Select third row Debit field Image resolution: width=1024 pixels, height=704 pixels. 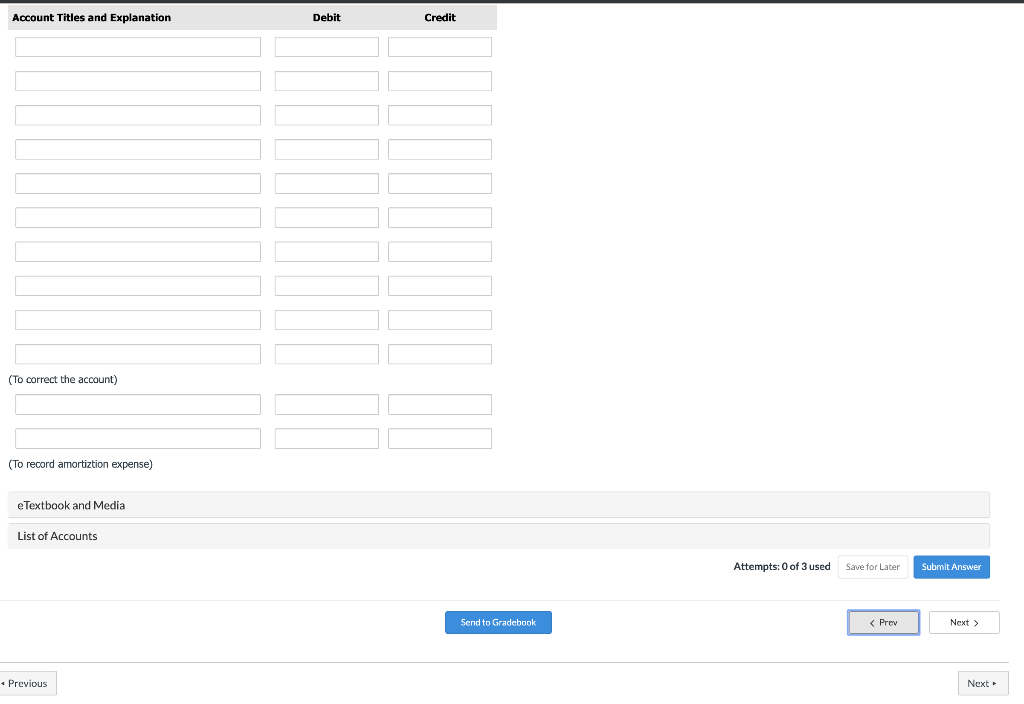(327, 115)
